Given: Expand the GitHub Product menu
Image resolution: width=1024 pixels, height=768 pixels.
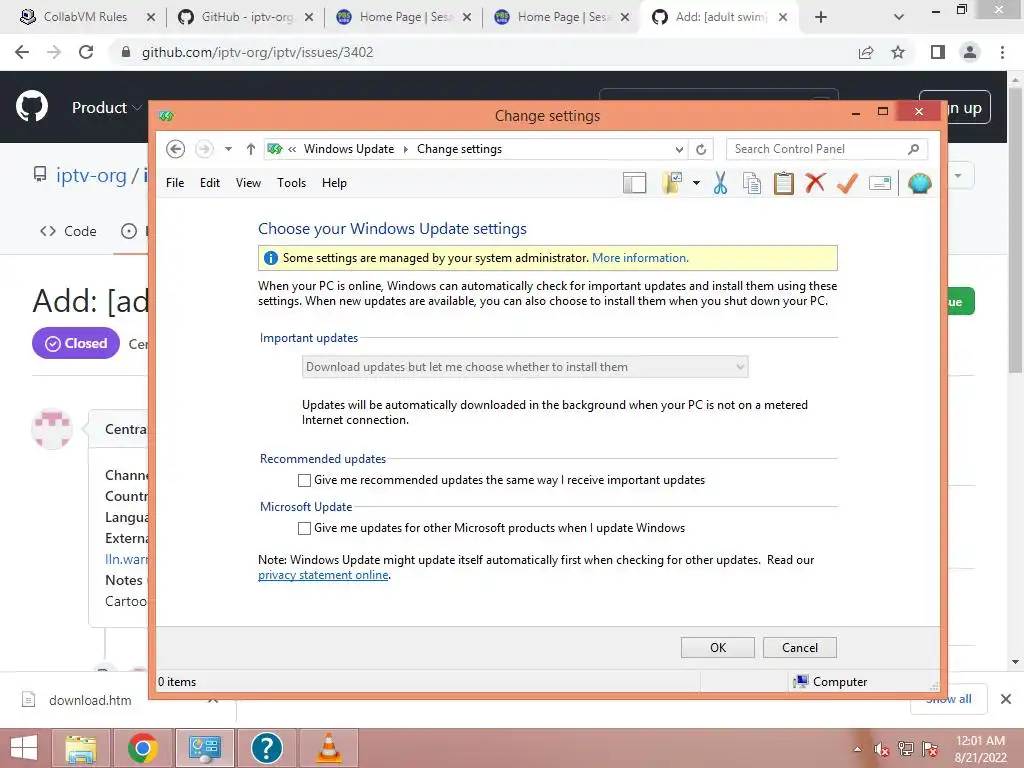Looking at the screenshot, I should coord(106,107).
